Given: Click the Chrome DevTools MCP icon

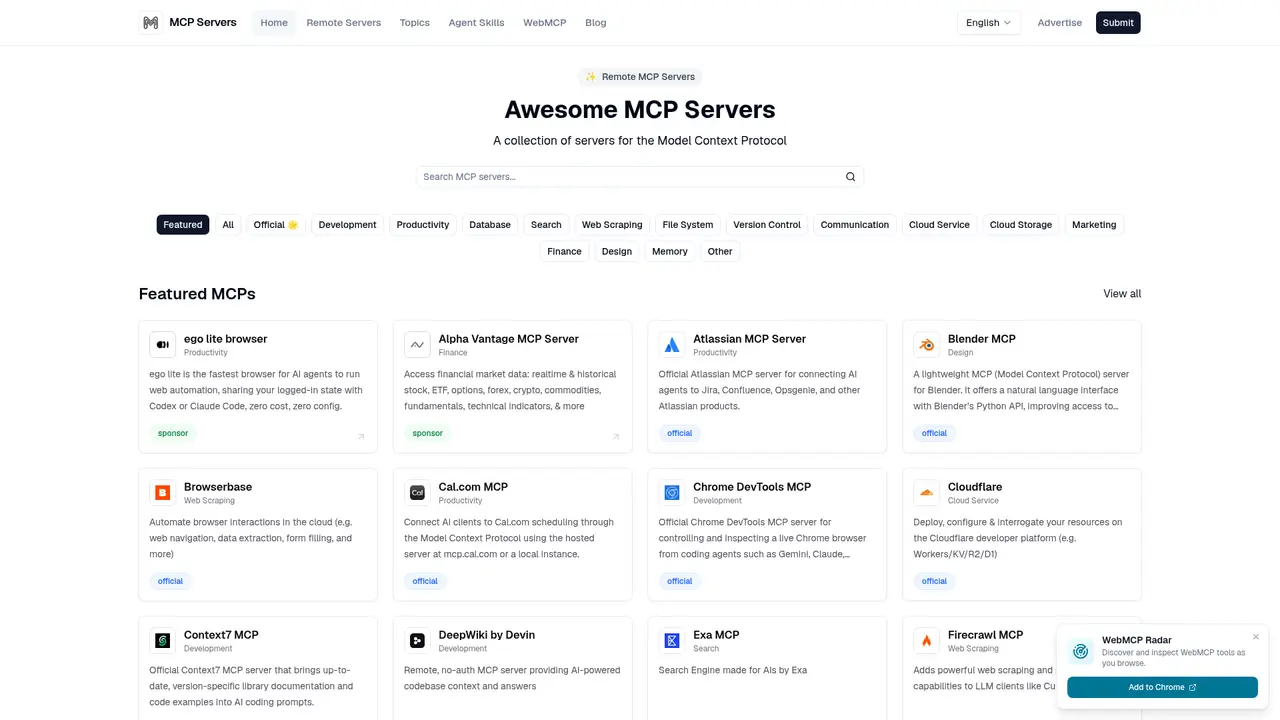Looking at the screenshot, I should click(x=672, y=493).
